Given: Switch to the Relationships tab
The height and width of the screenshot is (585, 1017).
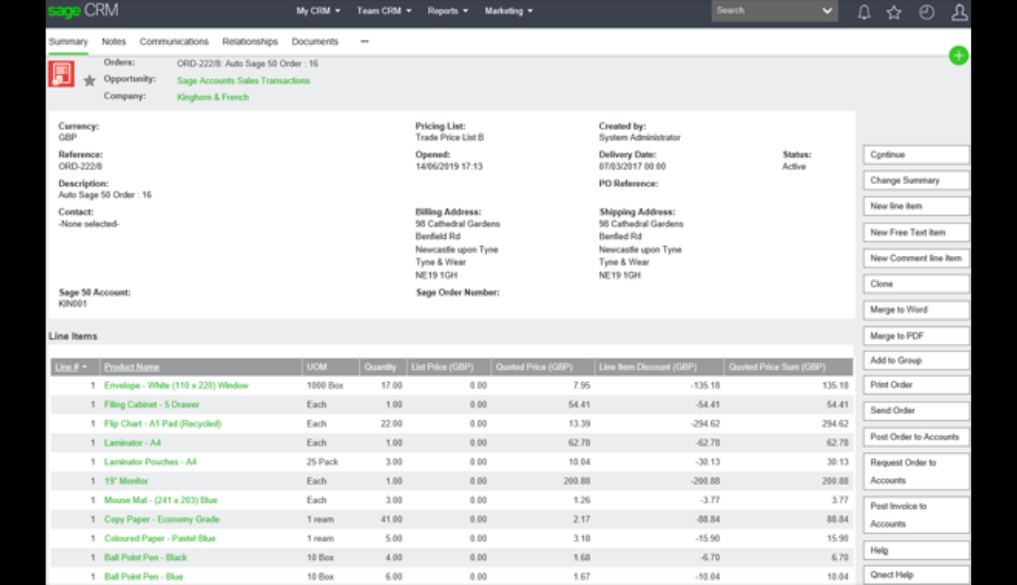Looking at the screenshot, I should click(250, 42).
